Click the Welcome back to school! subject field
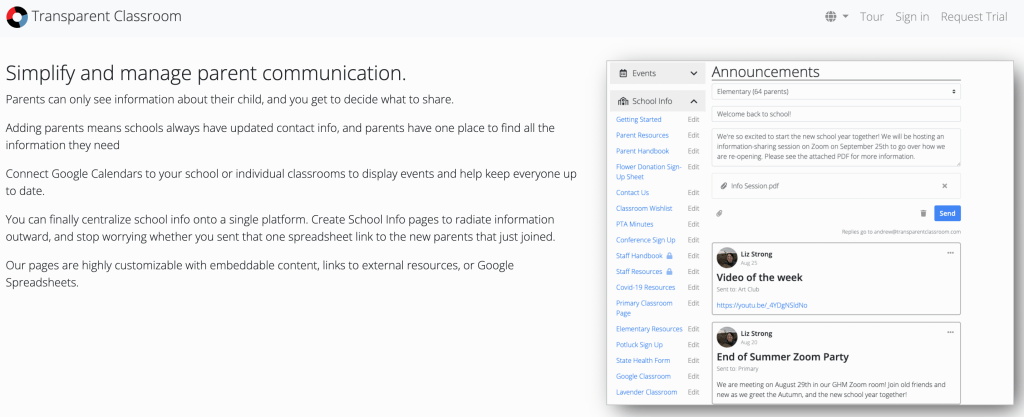Viewport: 1024px width, 417px height. coord(835,114)
